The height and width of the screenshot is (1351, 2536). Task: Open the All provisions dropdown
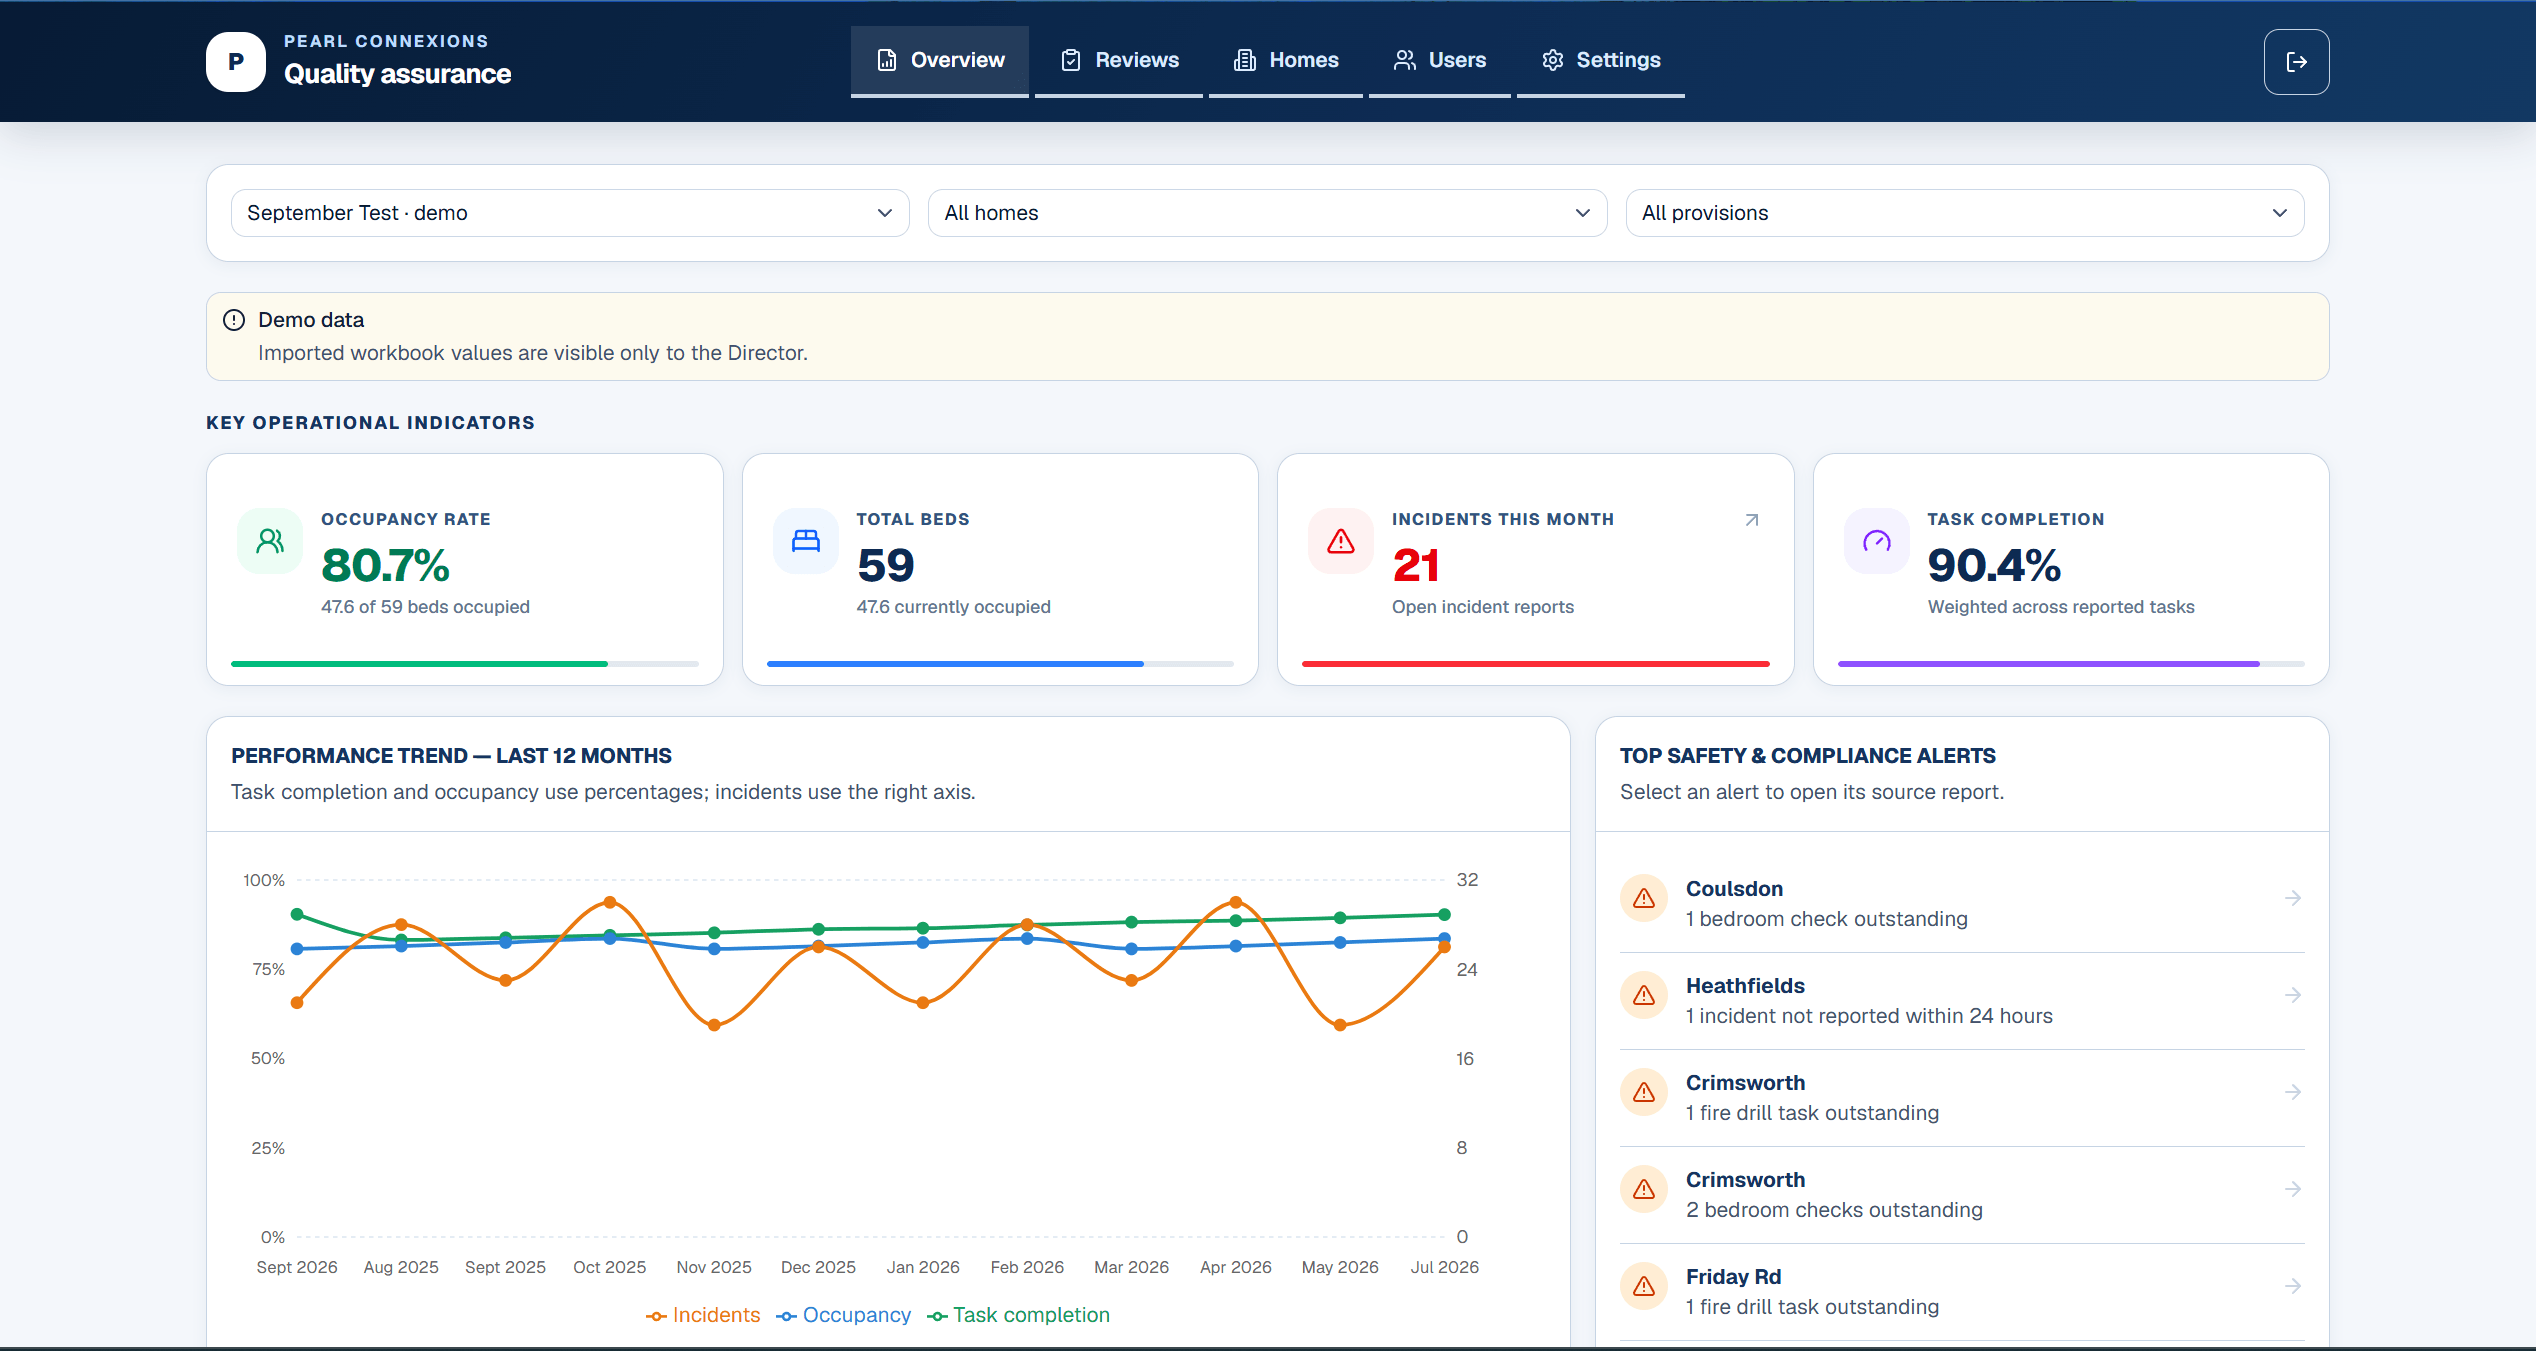[x=1965, y=213]
